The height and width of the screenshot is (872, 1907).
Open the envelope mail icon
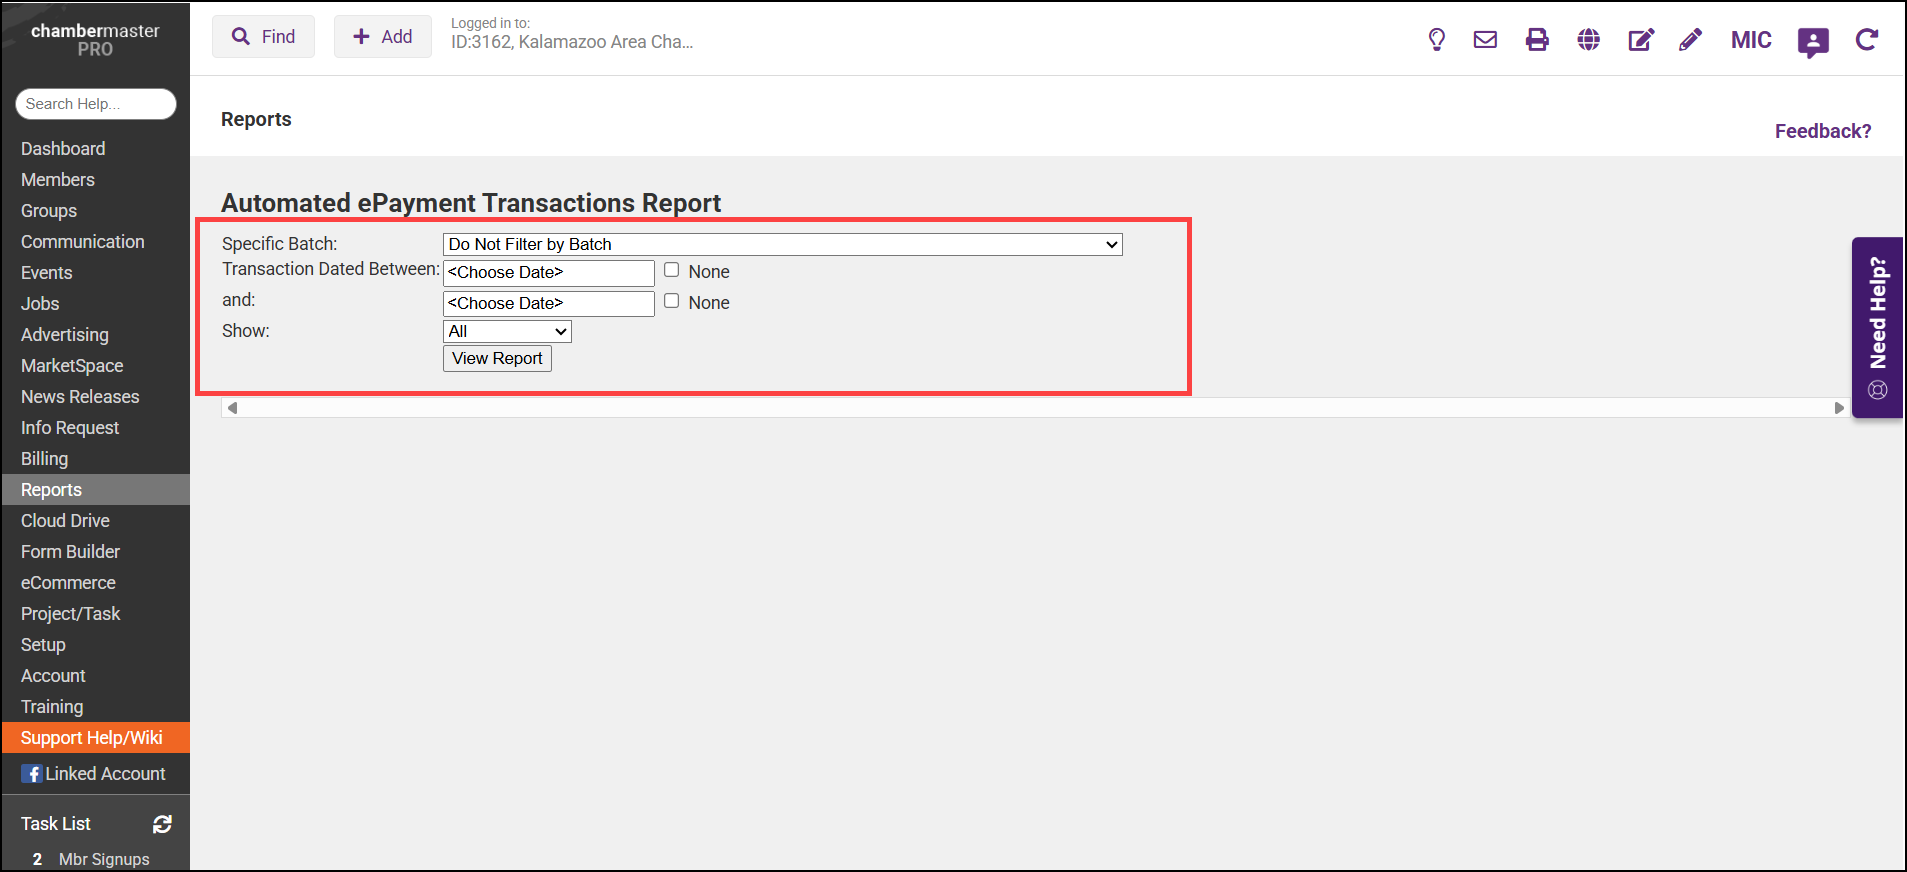(1485, 40)
